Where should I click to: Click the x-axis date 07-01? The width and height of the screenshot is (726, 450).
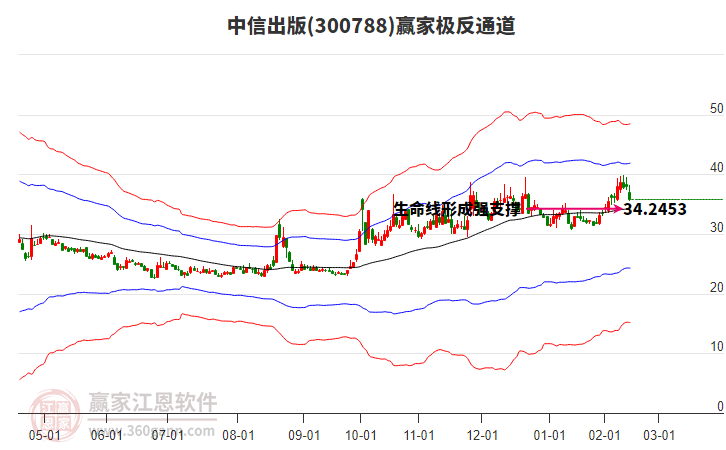pyautogui.click(x=168, y=436)
